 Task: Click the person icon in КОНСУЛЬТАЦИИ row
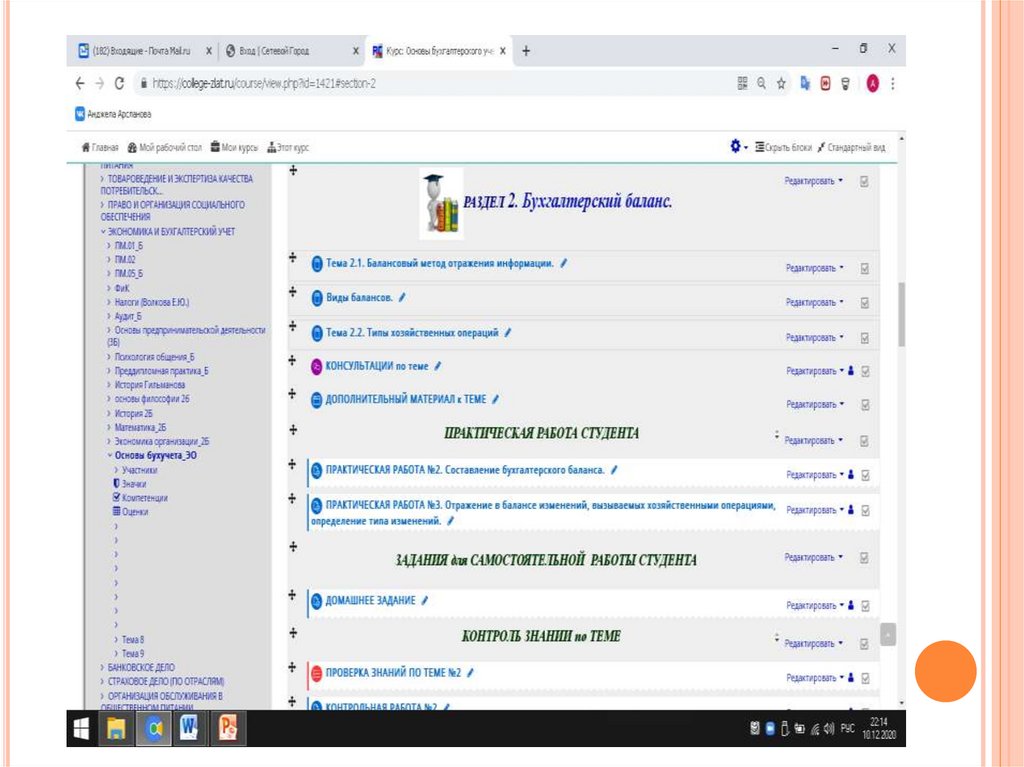(x=851, y=370)
